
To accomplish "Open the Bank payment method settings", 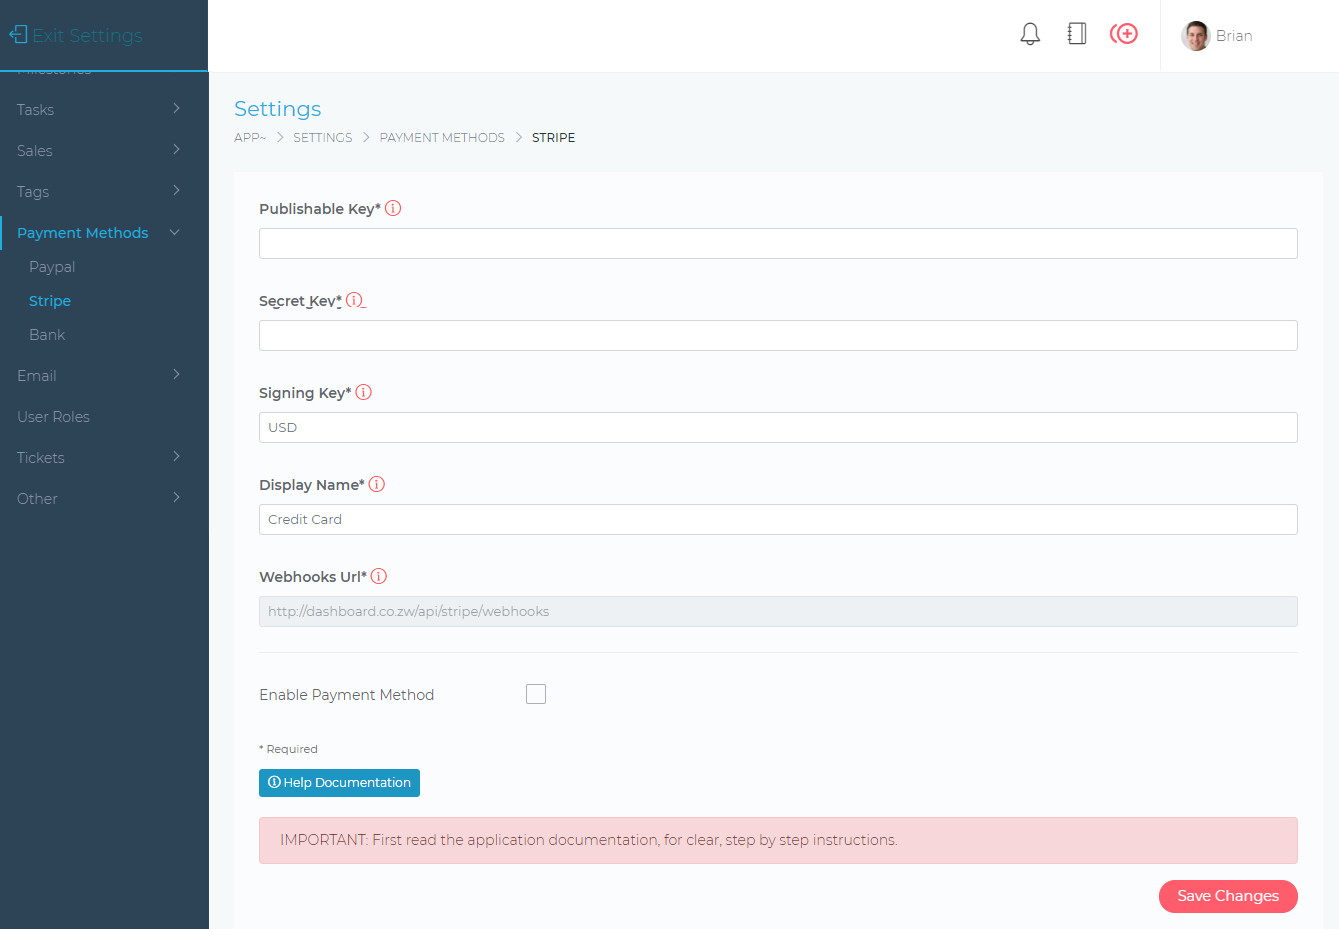I will tap(46, 334).
